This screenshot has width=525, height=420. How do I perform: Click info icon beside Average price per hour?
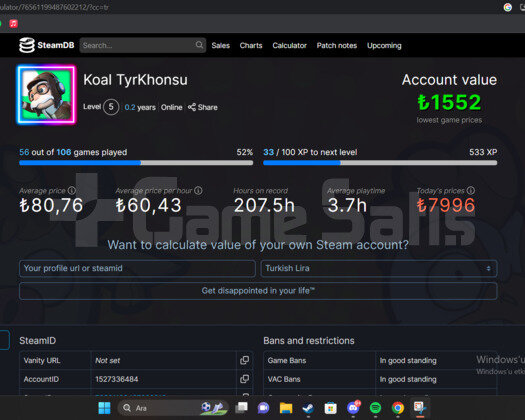click(x=198, y=191)
